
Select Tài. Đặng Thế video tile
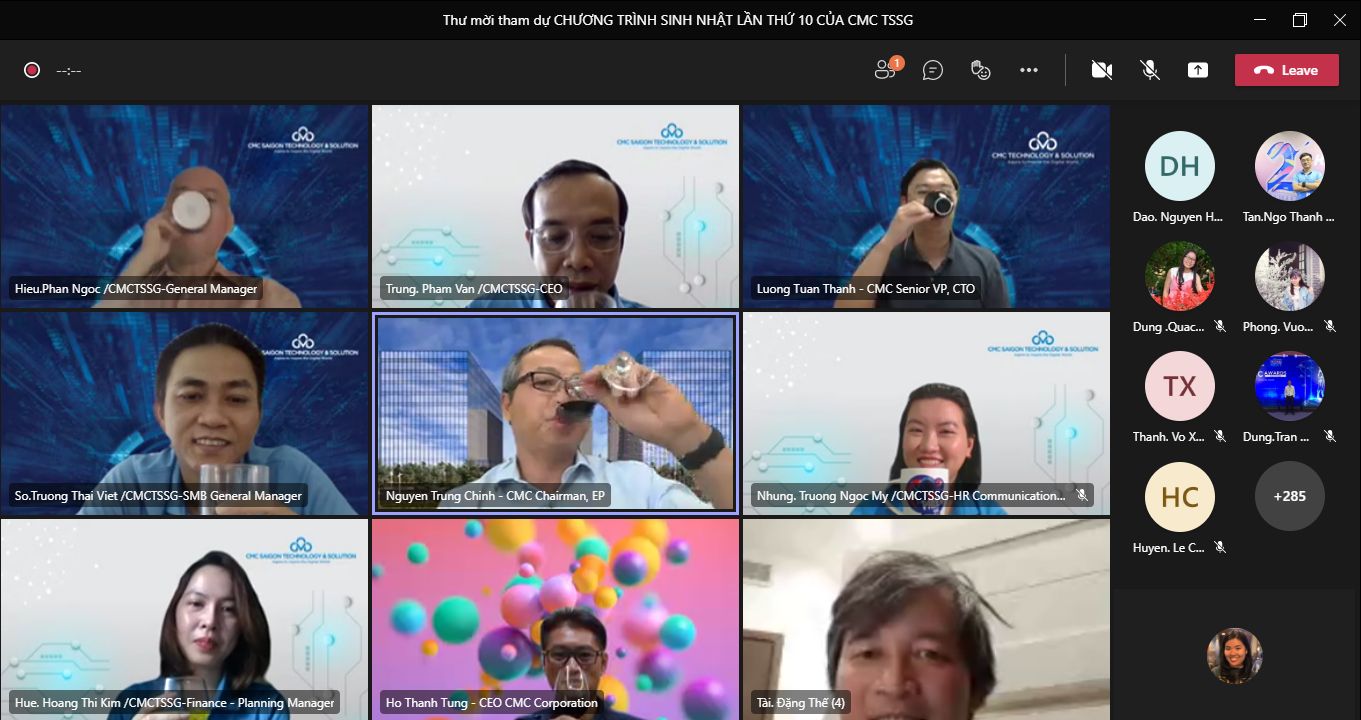tap(926, 619)
